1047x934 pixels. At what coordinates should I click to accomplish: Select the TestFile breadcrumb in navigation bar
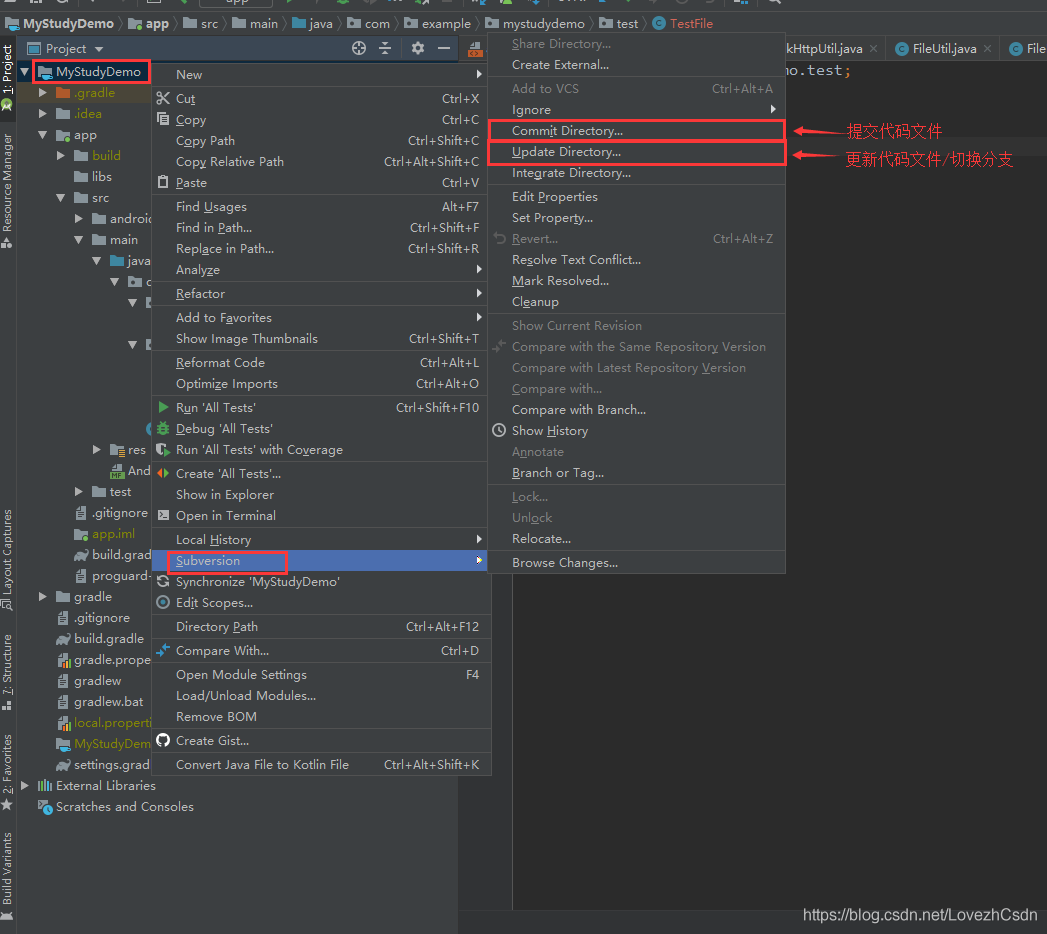(x=690, y=23)
